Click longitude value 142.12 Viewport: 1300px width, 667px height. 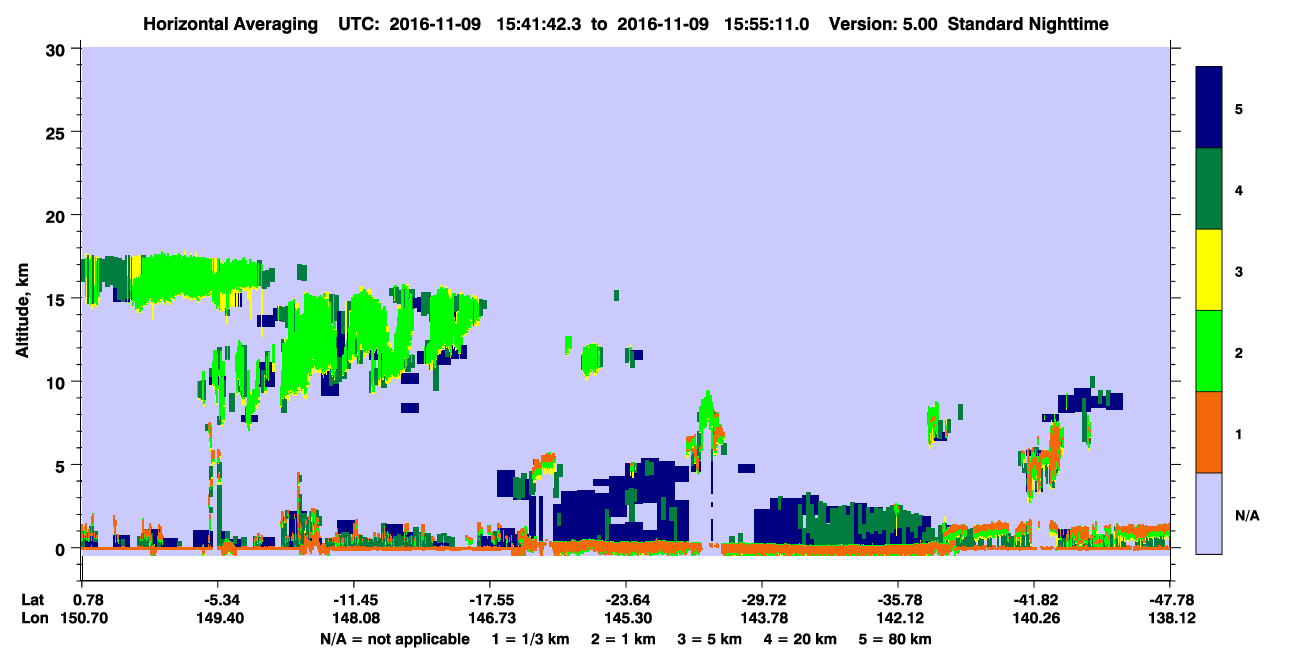click(x=898, y=619)
